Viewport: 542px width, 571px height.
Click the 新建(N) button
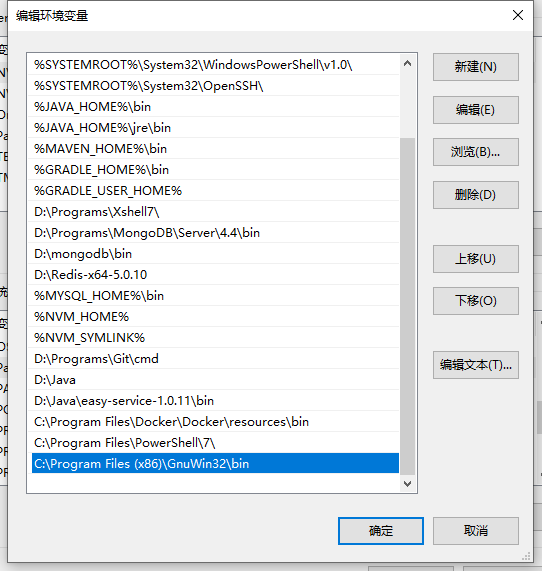point(476,67)
